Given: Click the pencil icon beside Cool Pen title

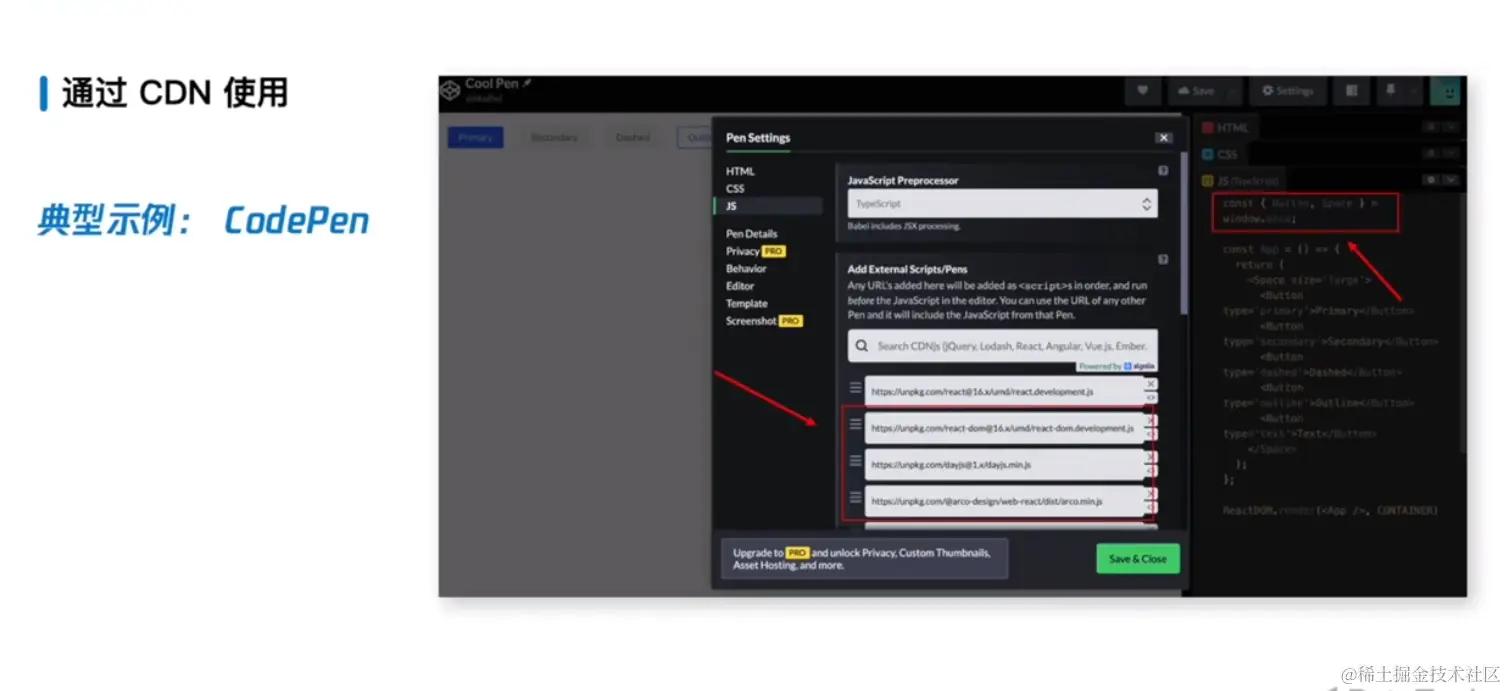Looking at the screenshot, I should (527, 84).
